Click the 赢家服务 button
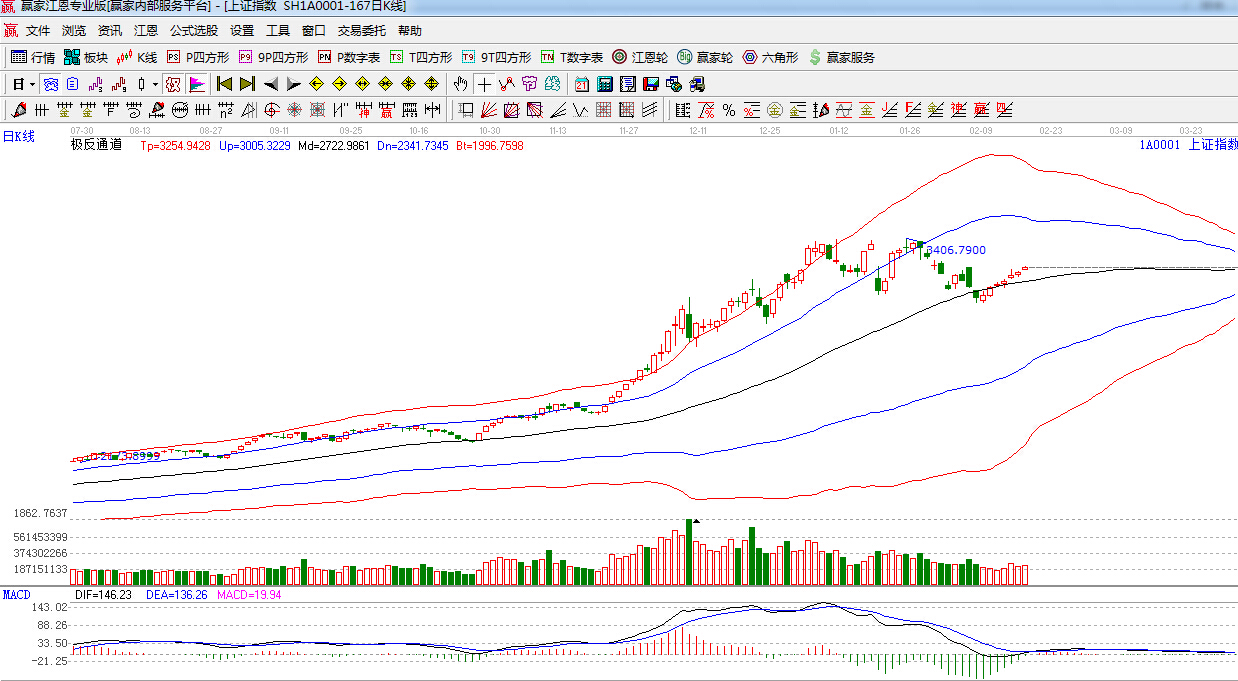The height and width of the screenshot is (681, 1238). coord(841,57)
